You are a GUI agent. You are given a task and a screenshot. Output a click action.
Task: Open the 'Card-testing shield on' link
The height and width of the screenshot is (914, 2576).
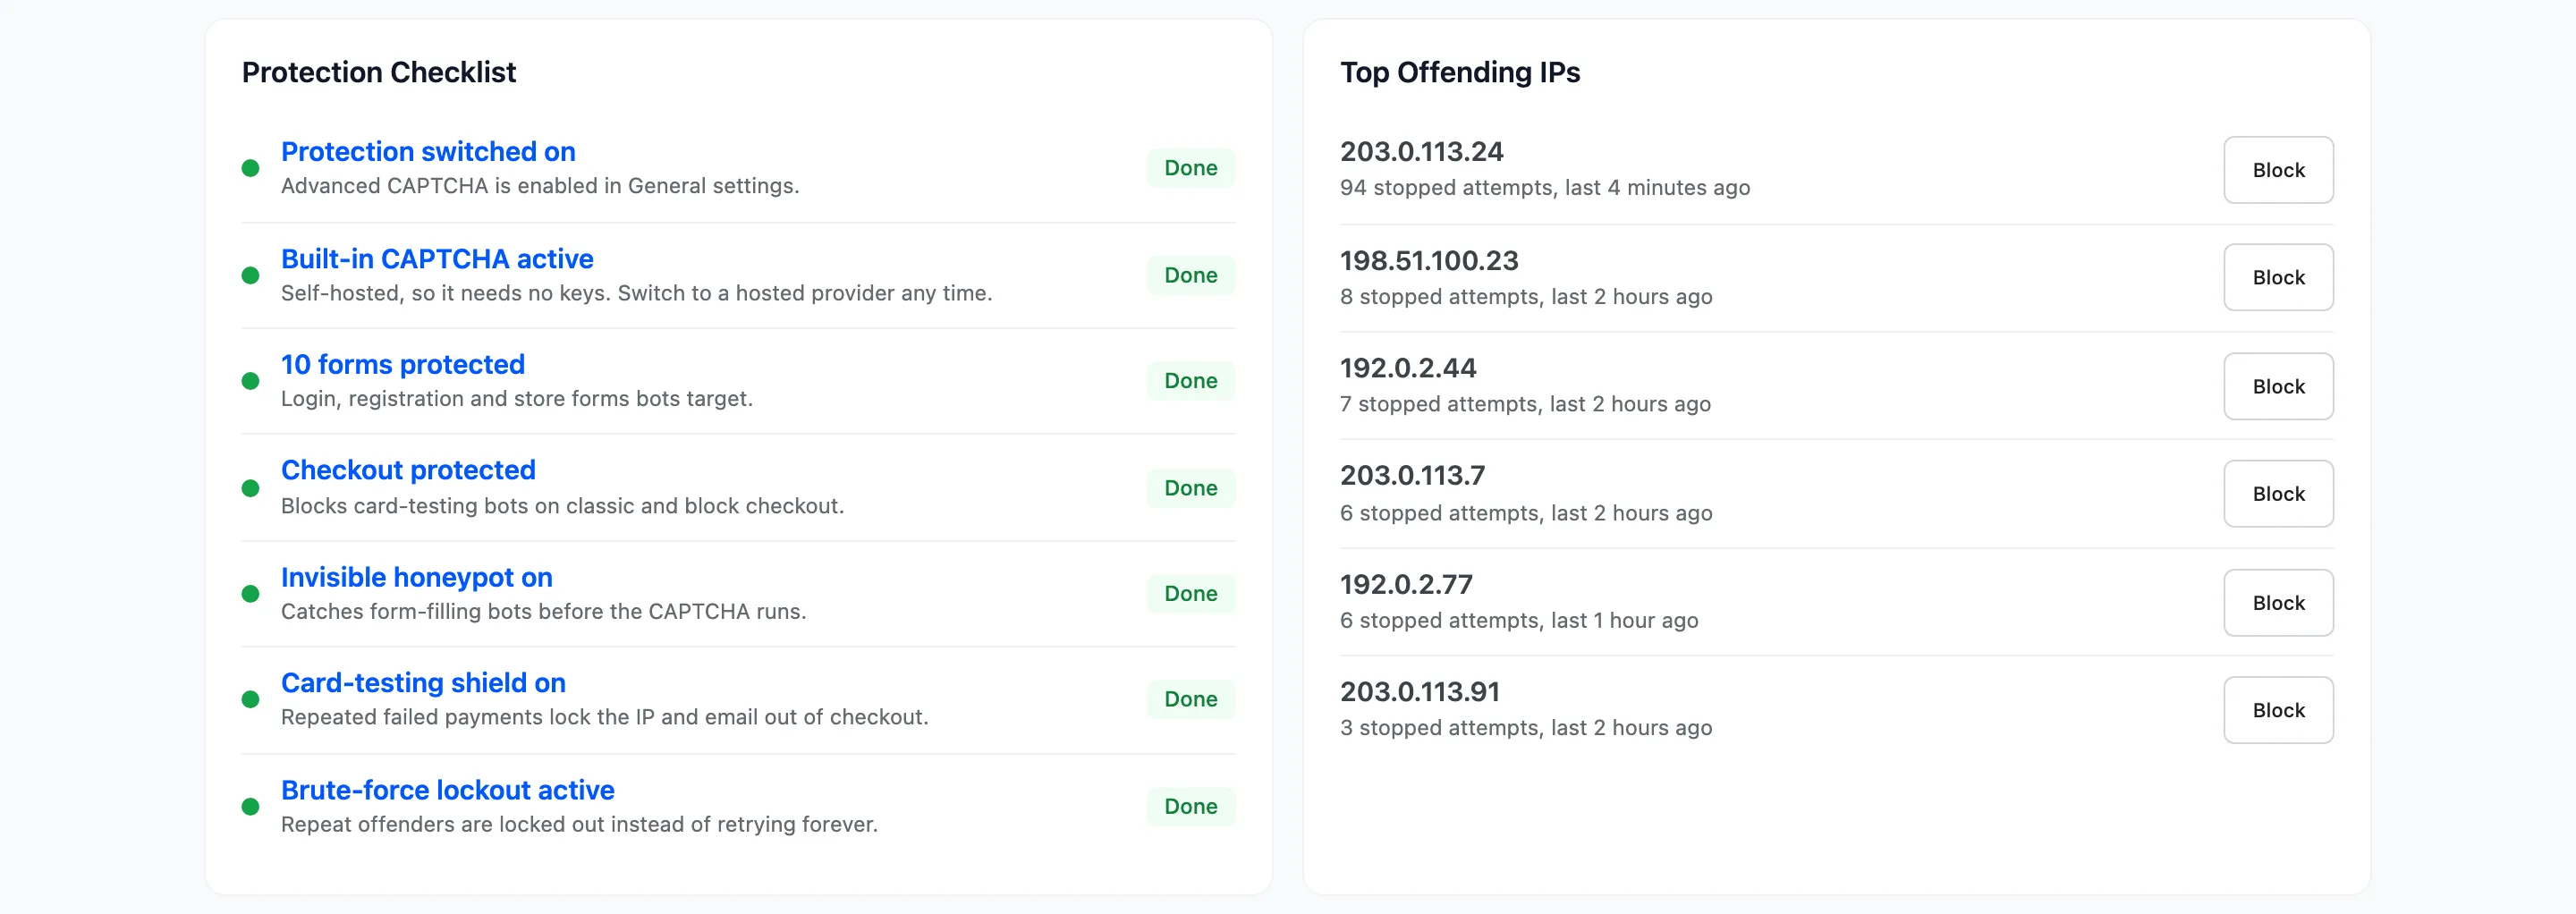tap(423, 683)
